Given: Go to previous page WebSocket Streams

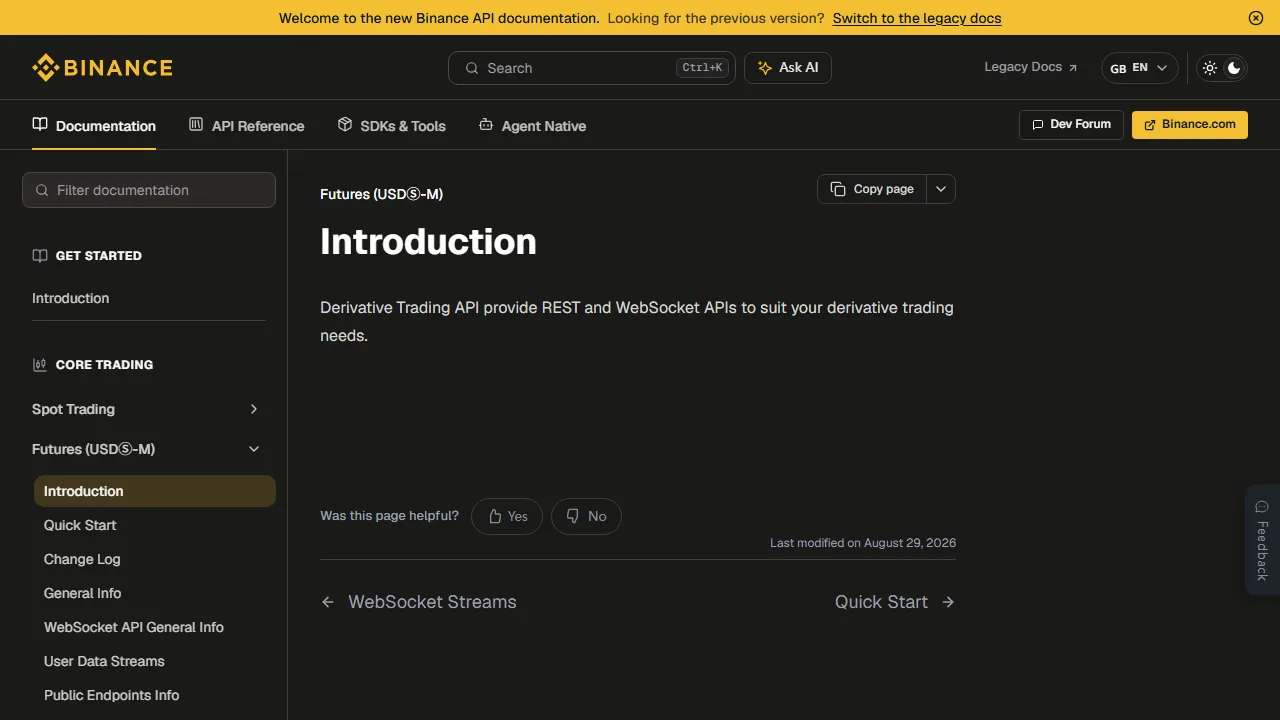Looking at the screenshot, I should click(x=419, y=602).
